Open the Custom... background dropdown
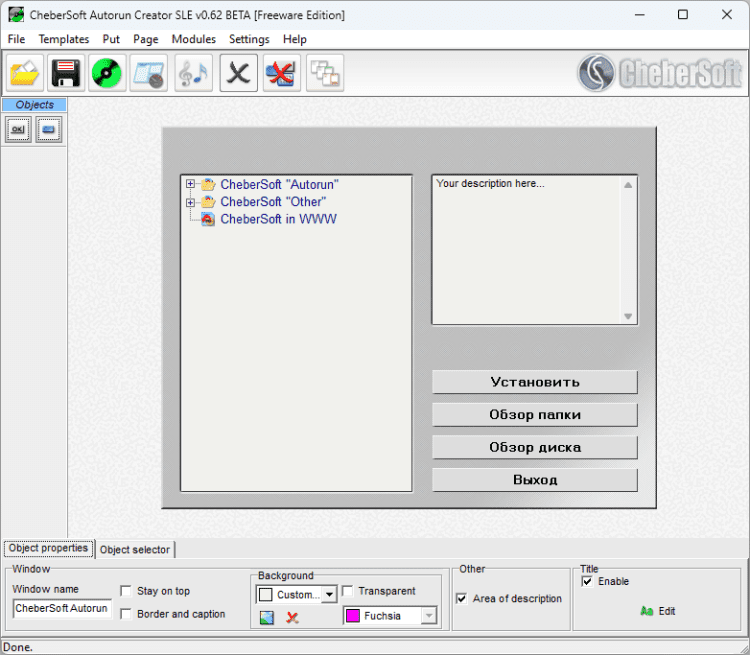 (329, 595)
